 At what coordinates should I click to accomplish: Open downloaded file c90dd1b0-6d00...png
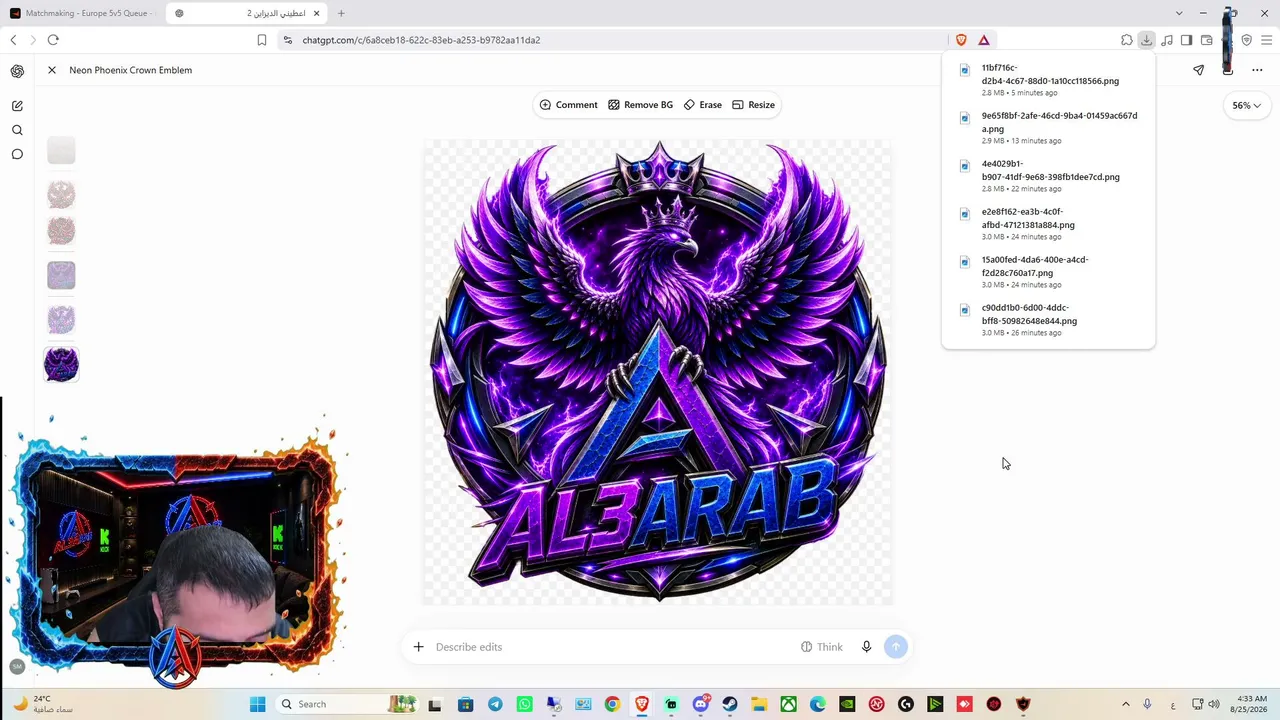click(1048, 320)
